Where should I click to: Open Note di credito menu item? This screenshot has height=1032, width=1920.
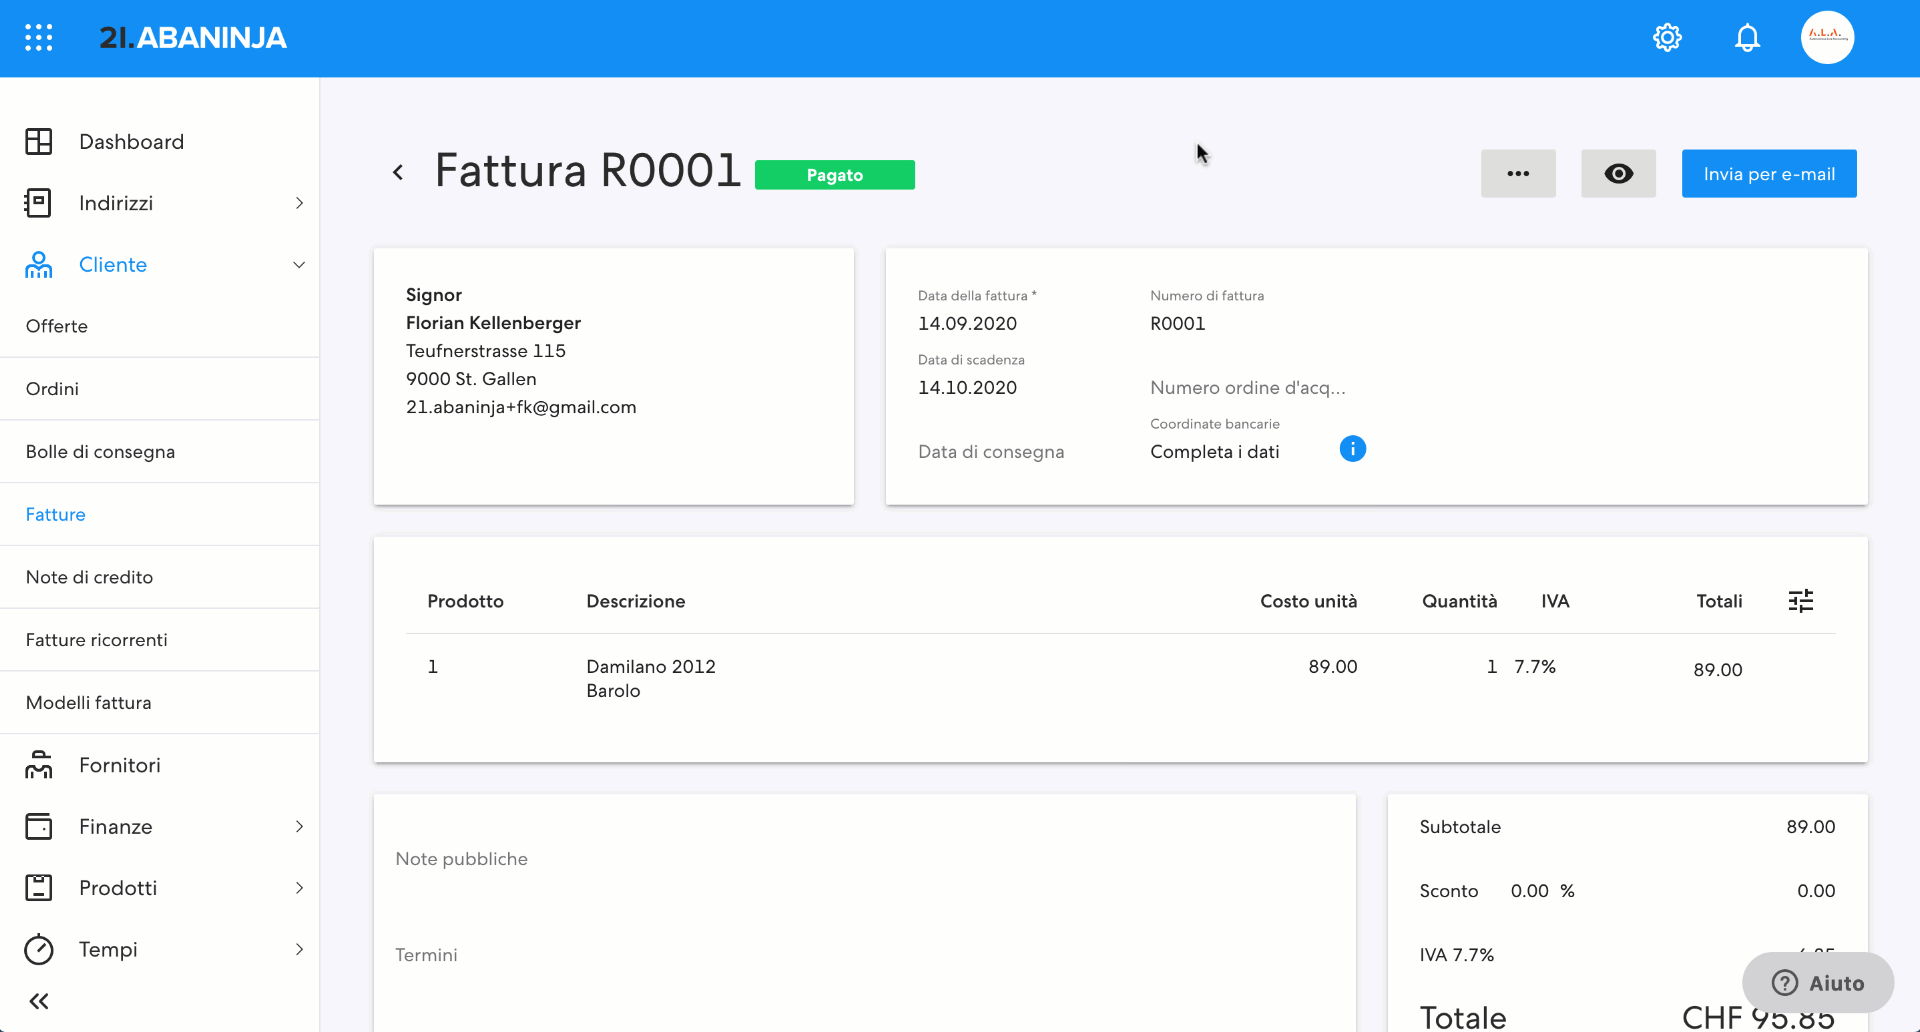click(90, 577)
